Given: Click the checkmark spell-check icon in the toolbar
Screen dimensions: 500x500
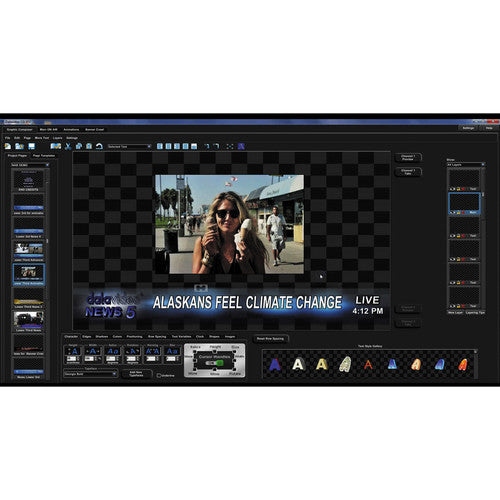Looking at the screenshot, I should coord(56,146).
